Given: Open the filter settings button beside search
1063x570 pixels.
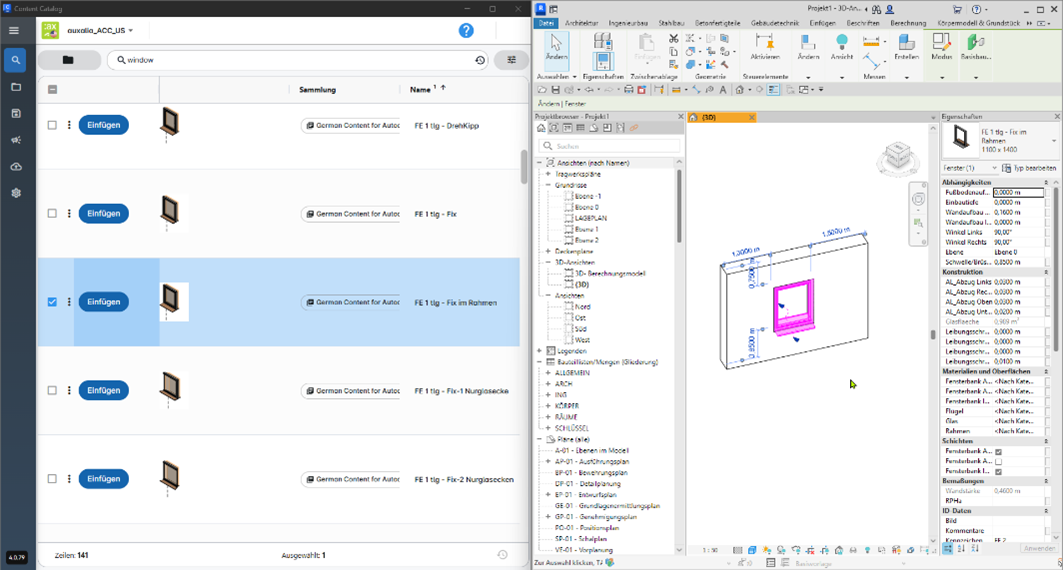Looking at the screenshot, I should pyautogui.click(x=512, y=60).
